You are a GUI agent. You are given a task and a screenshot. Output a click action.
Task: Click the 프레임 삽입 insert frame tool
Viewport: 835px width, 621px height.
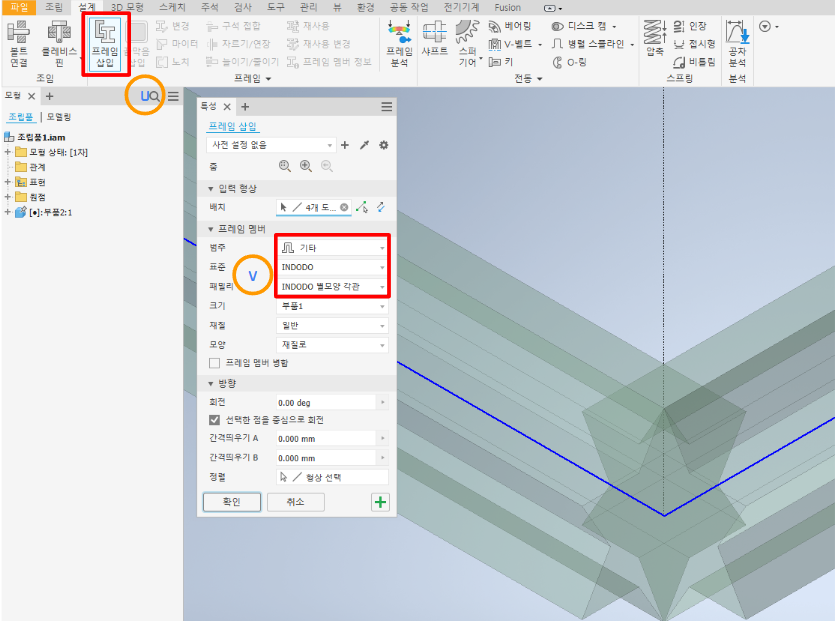(x=105, y=44)
